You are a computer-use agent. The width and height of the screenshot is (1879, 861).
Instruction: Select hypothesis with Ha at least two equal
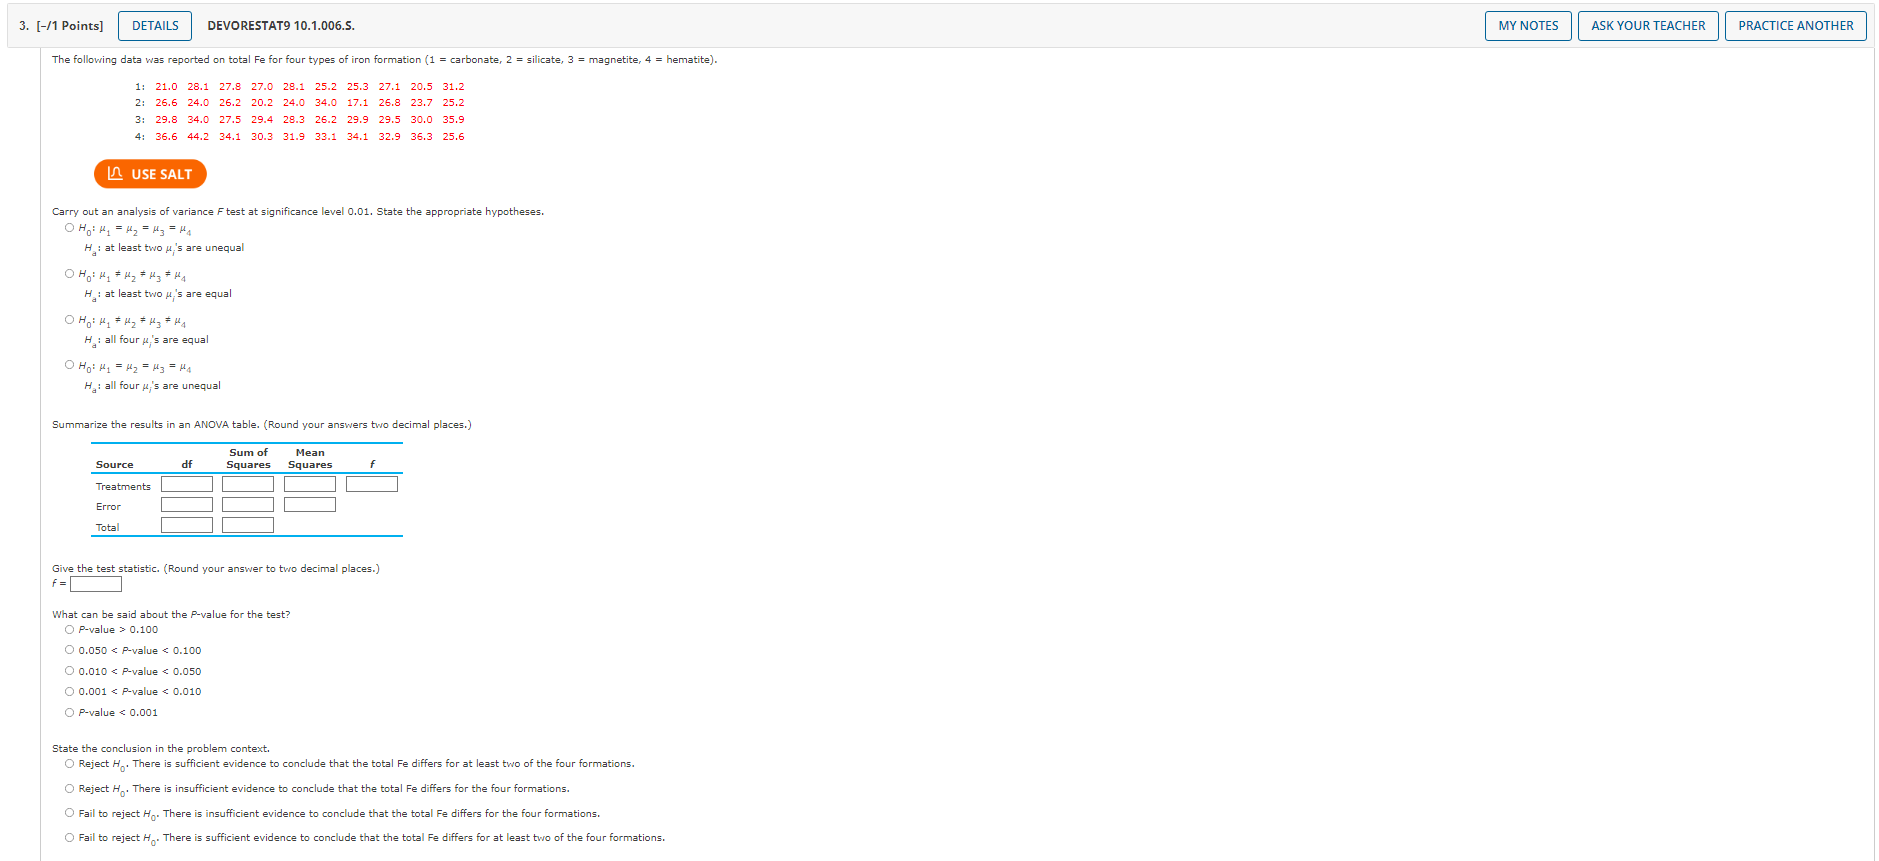point(69,274)
